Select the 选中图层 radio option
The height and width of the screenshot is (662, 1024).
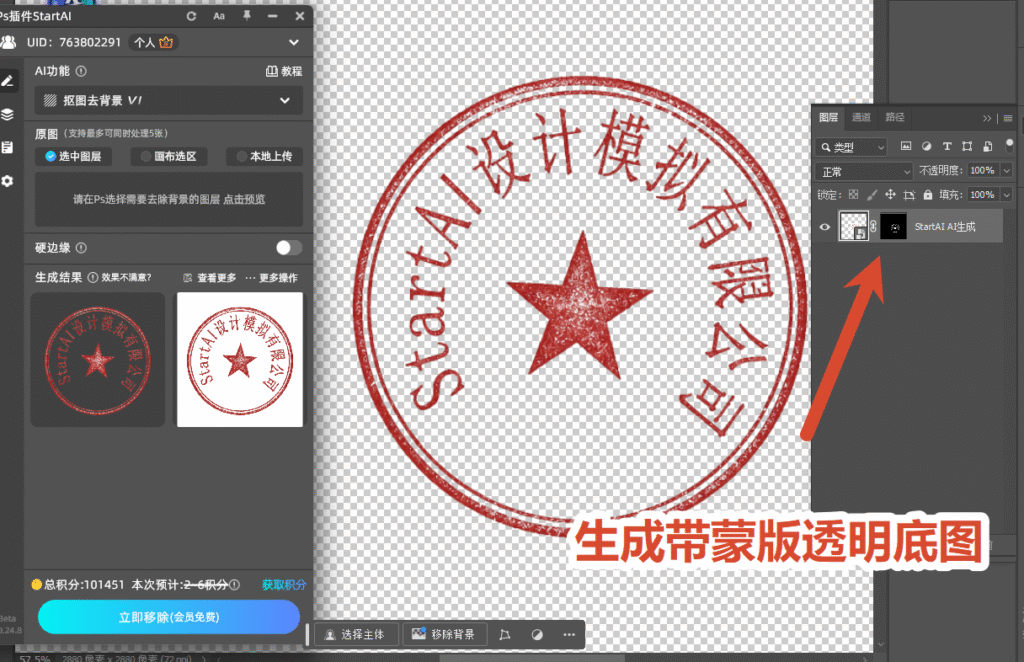tap(73, 157)
